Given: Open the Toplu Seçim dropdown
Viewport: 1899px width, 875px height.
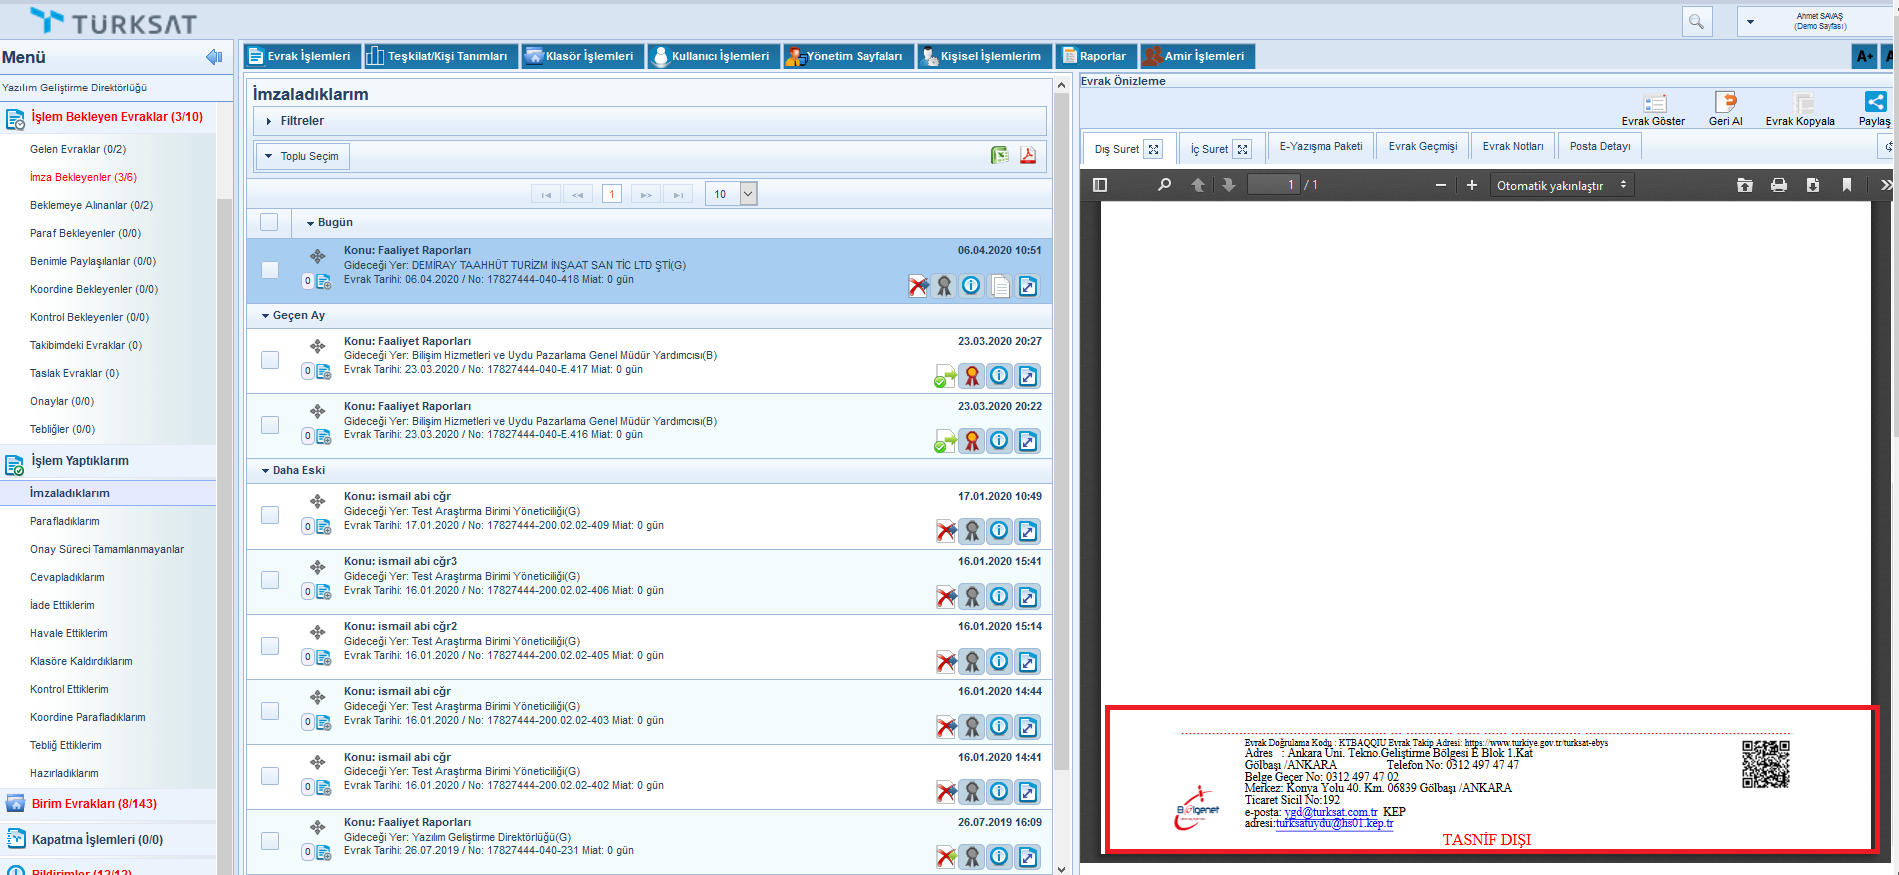Looking at the screenshot, I should (303, 156).
